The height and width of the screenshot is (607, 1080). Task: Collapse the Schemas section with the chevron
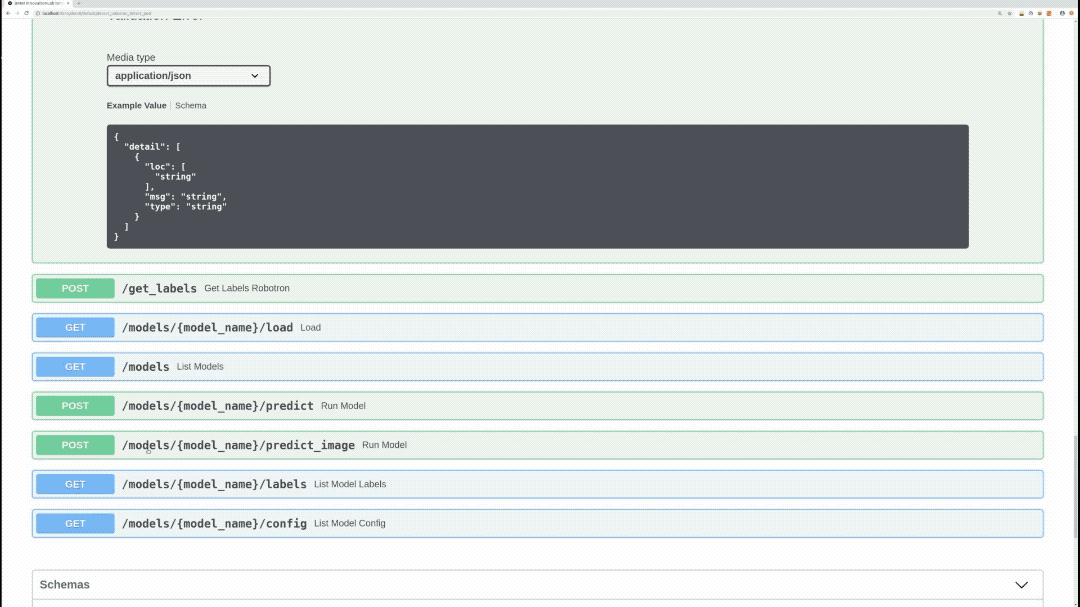pos(1021,585)
